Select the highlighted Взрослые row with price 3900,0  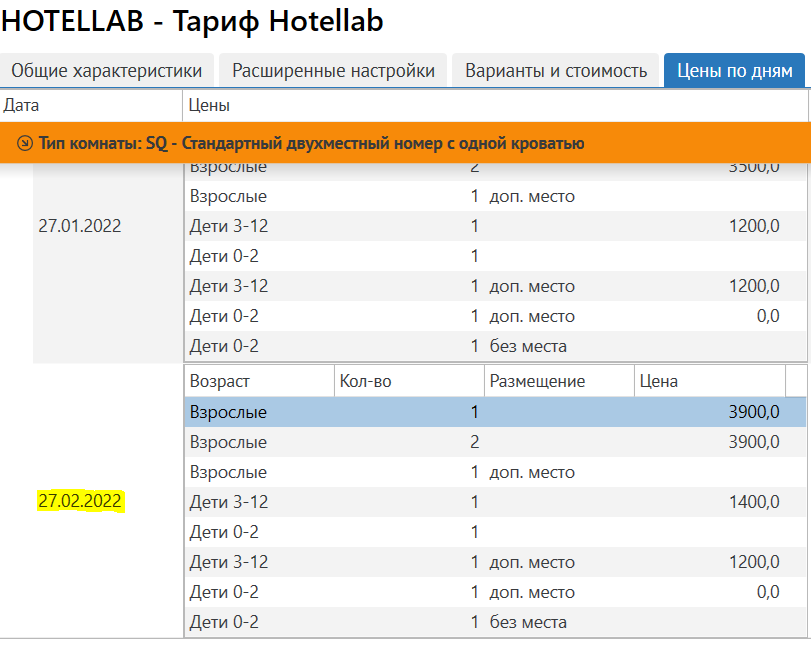[494, 412]
